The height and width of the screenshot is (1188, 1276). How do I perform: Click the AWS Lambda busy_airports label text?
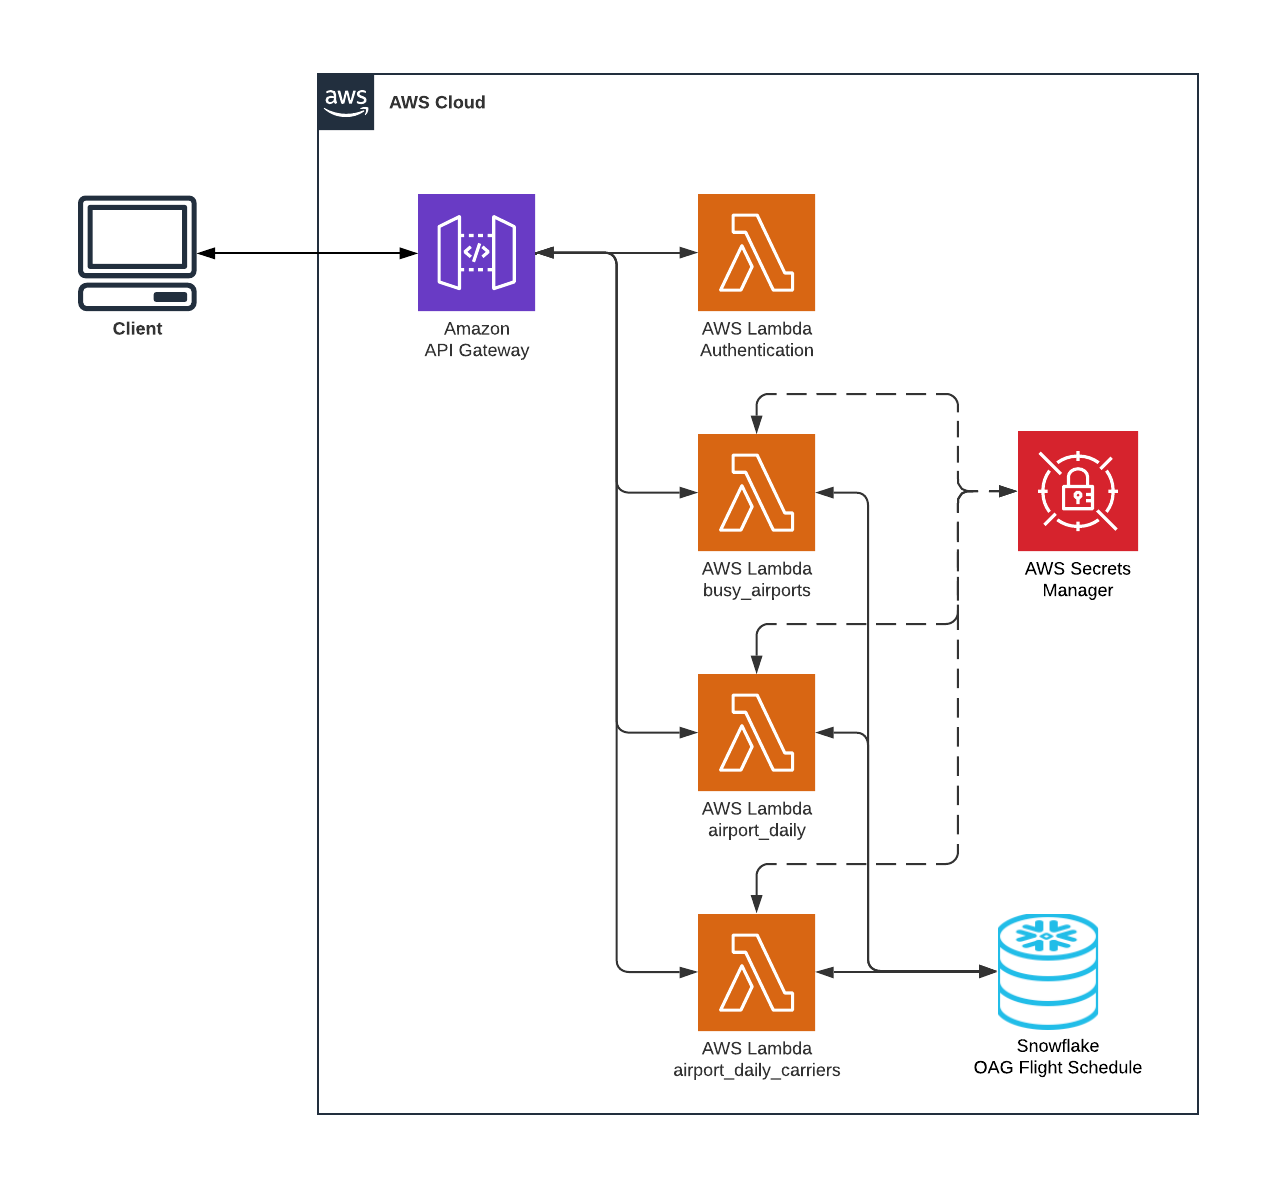point(756,579)
